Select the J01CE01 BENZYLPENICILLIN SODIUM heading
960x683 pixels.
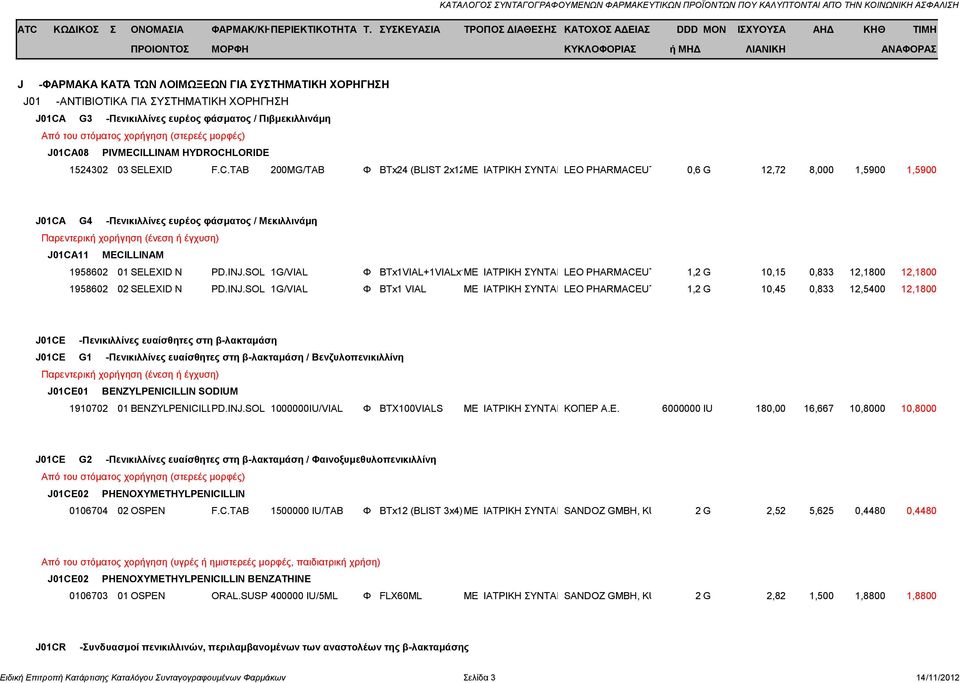143,392
